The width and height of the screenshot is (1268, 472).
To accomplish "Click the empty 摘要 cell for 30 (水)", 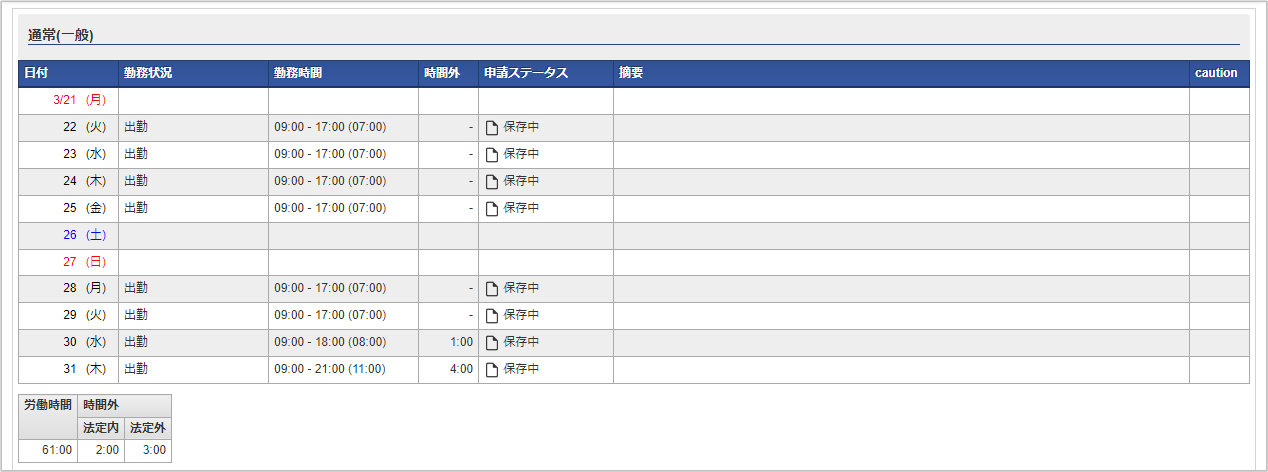I will pyautogui.click(x=901, y=343).
